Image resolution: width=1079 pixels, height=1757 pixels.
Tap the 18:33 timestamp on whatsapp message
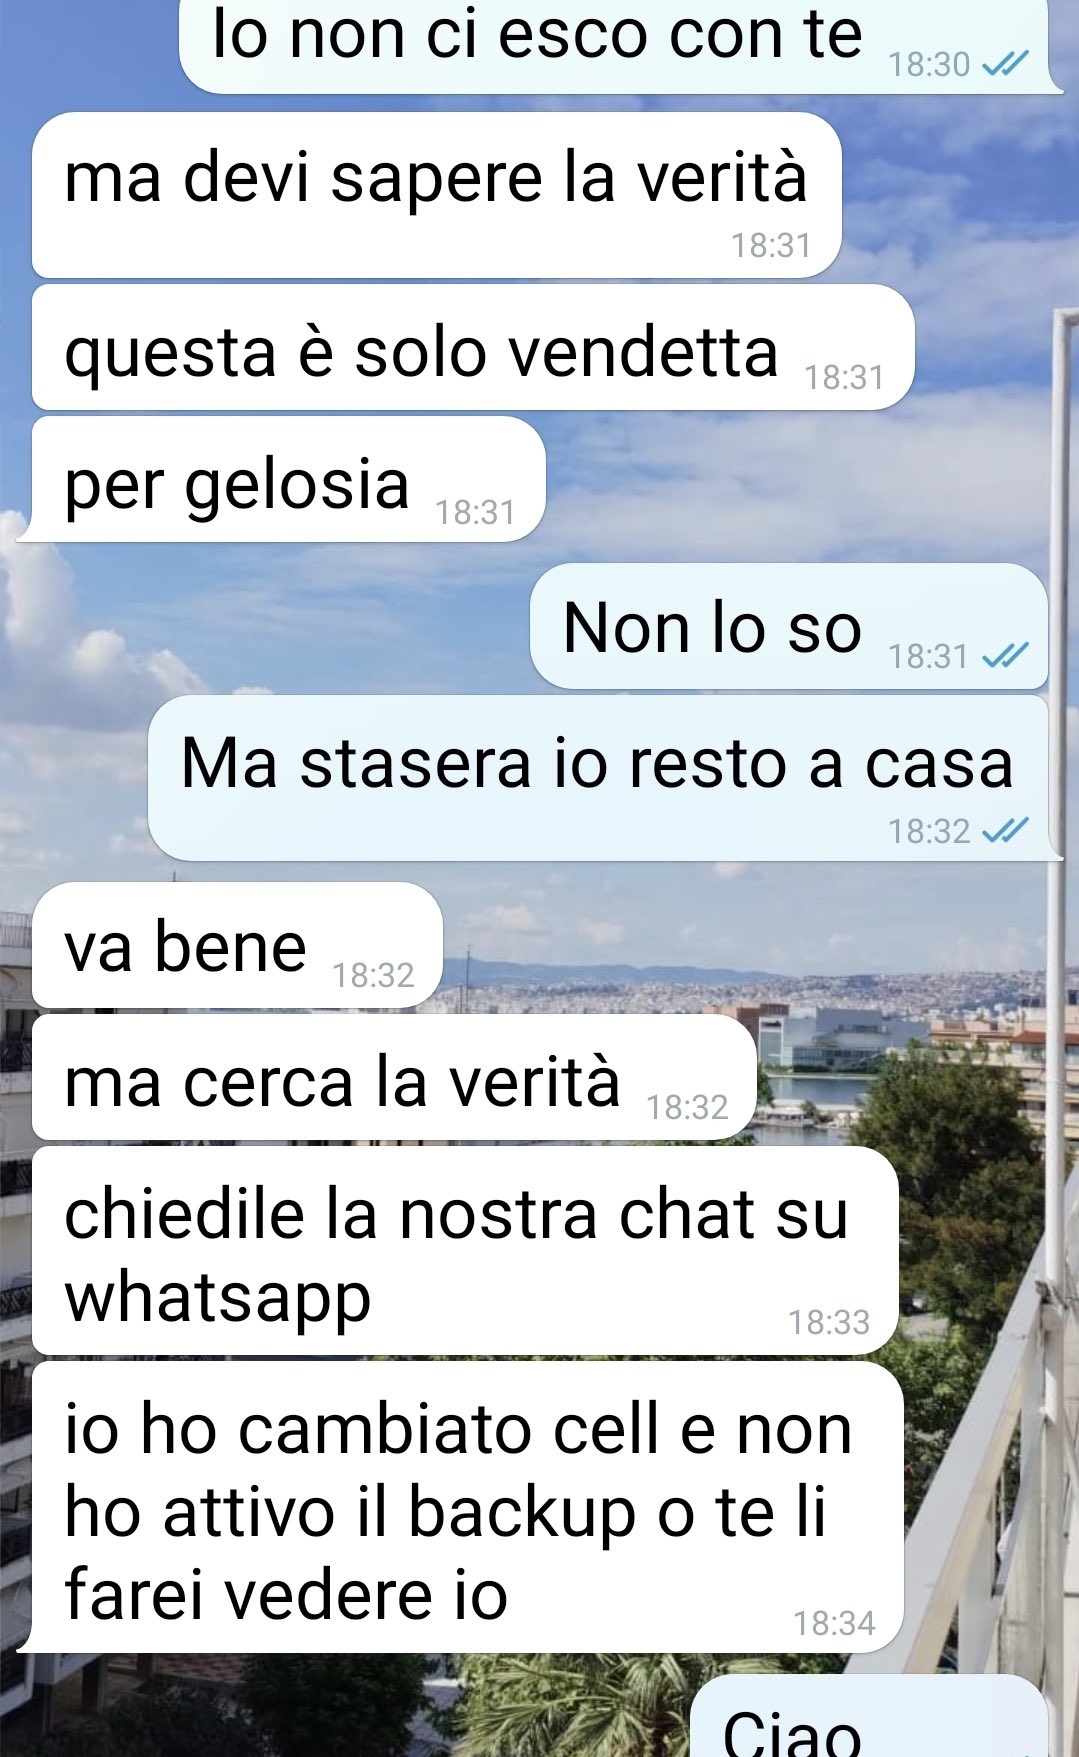point(828,1322)
